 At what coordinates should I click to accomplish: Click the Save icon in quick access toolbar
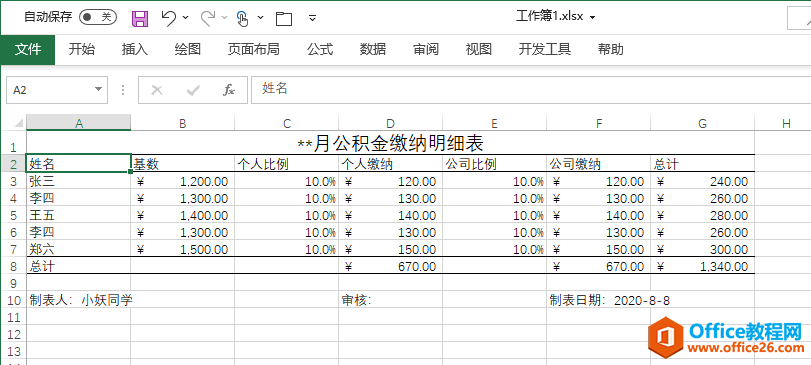tap(140, 19)
